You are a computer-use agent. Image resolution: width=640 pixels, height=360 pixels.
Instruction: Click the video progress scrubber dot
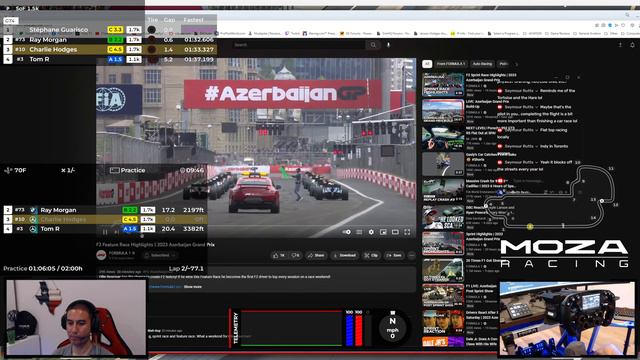click(142, 236)
